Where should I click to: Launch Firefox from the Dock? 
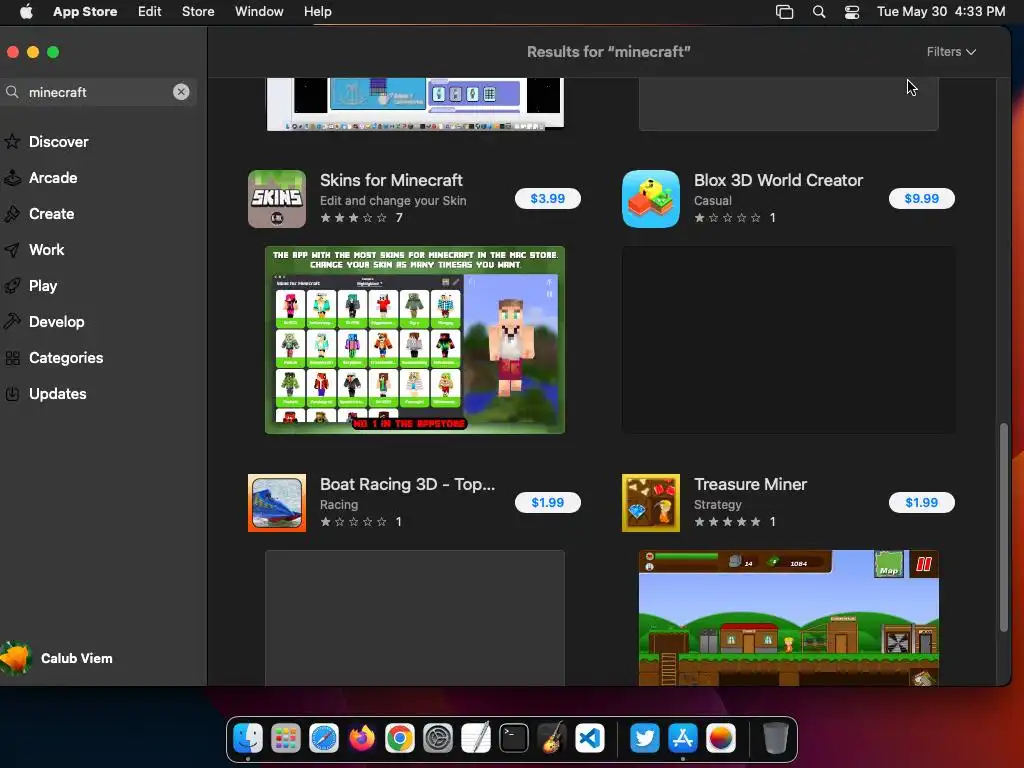[362, 739]
